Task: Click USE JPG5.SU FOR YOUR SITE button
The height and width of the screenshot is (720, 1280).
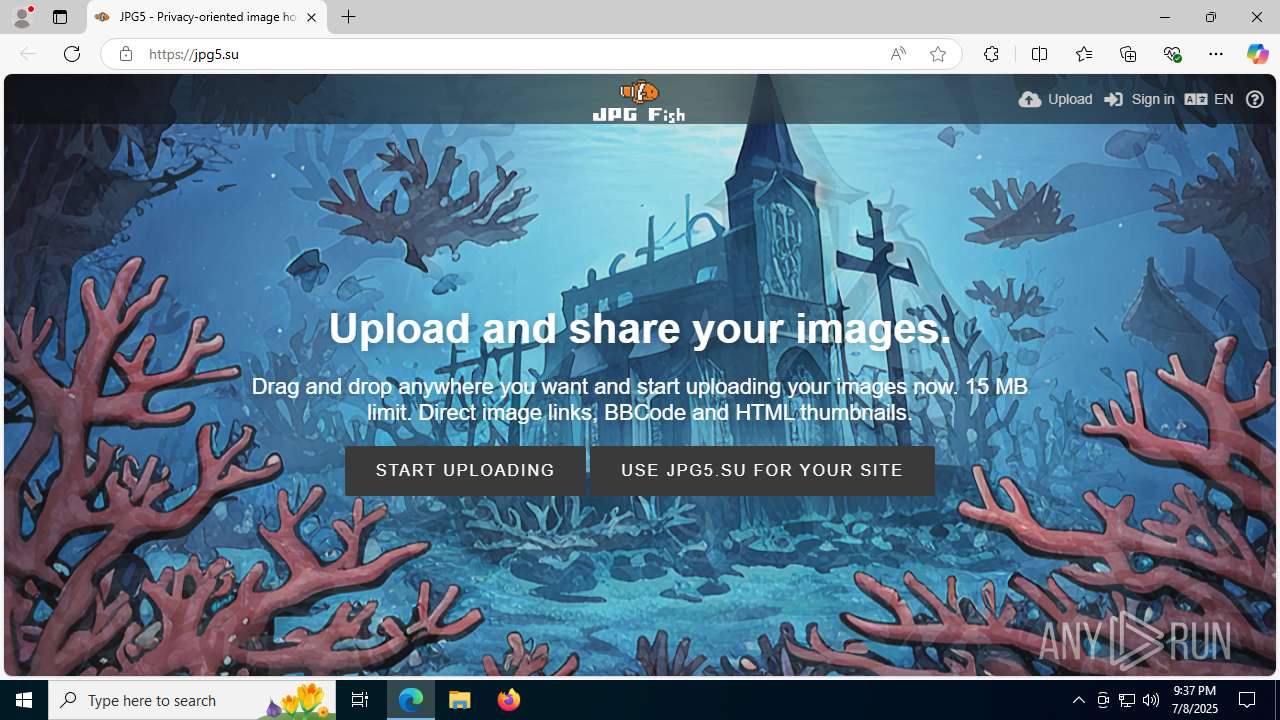Action: (762, 470)
